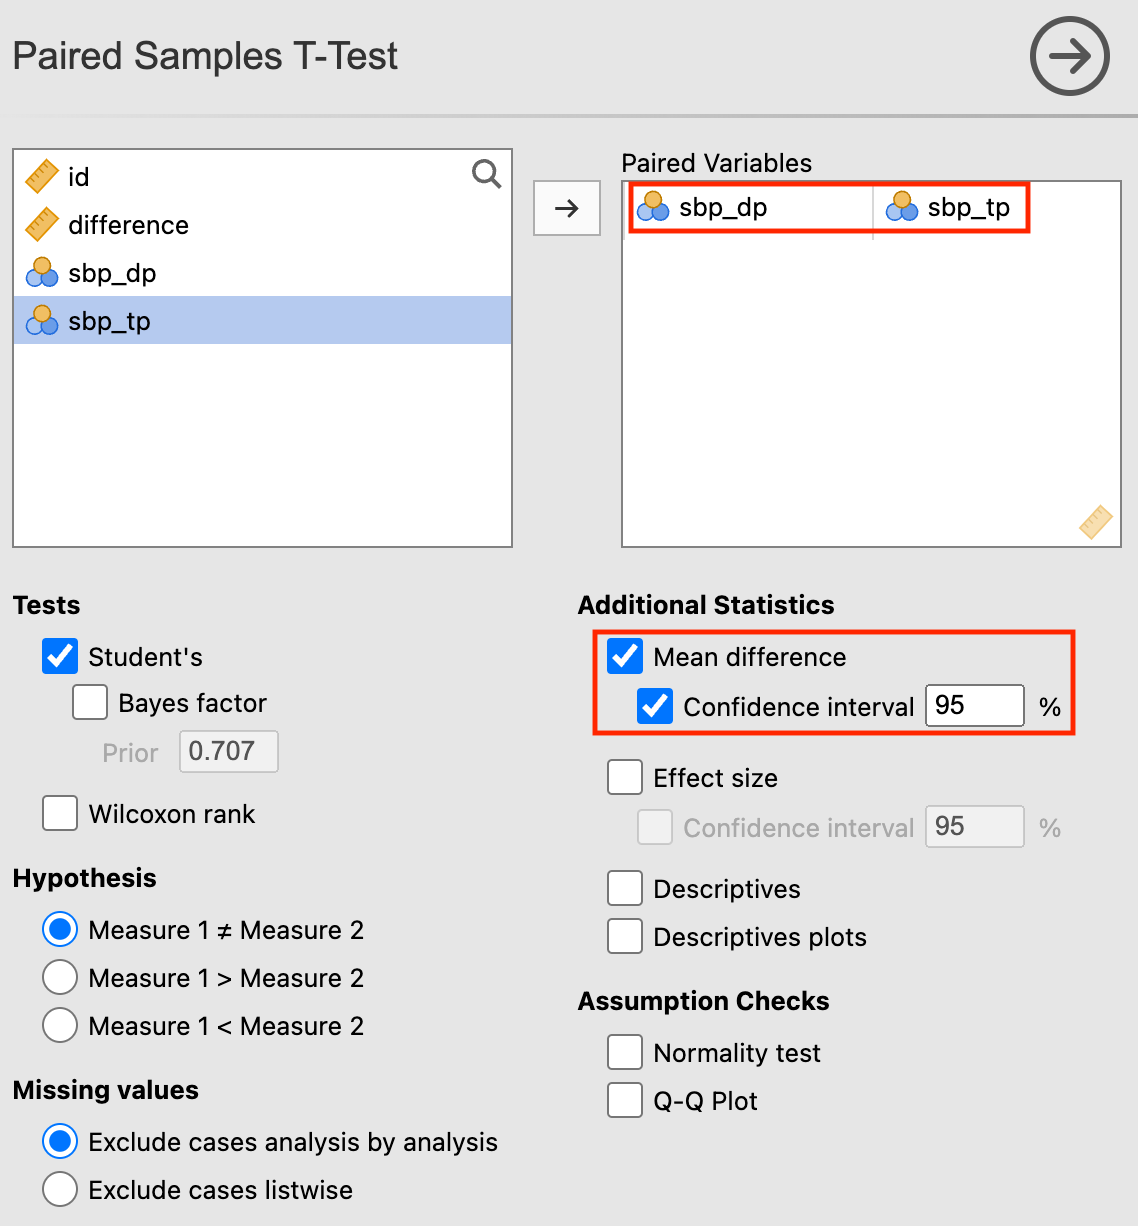Enable the Bayes factor checkbox
This screenshot has width=1138, height=1226.
(x=90, y=703)
